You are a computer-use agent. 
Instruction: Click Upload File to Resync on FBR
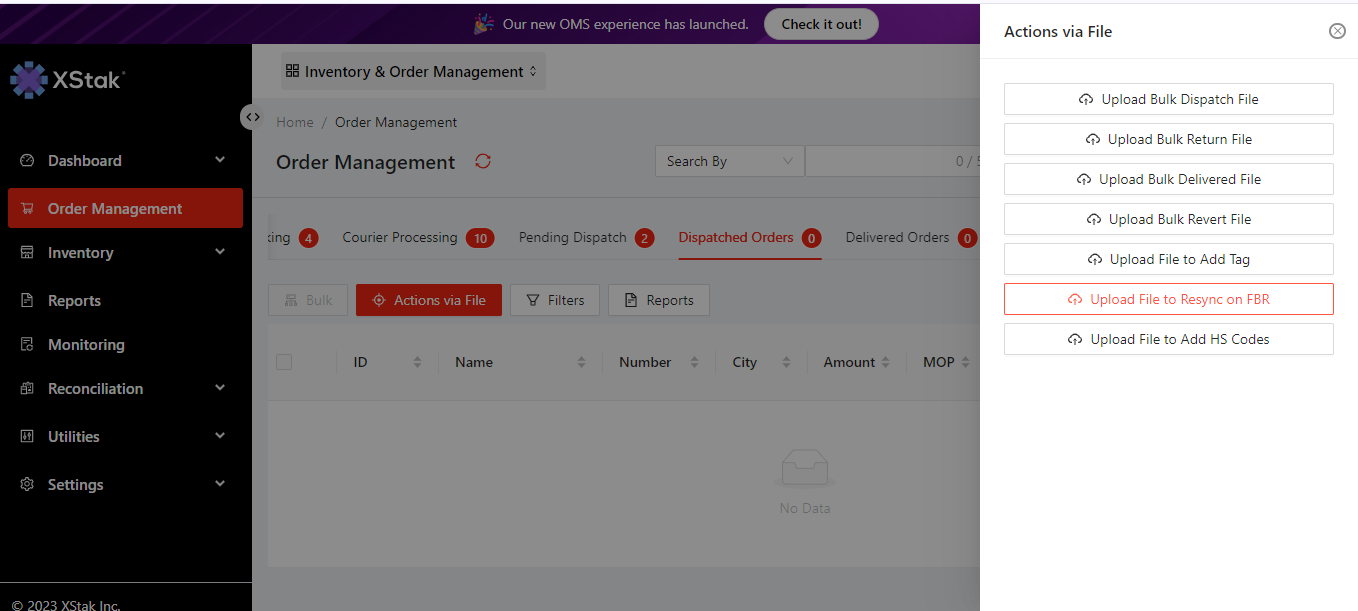tap(1168, 299)
